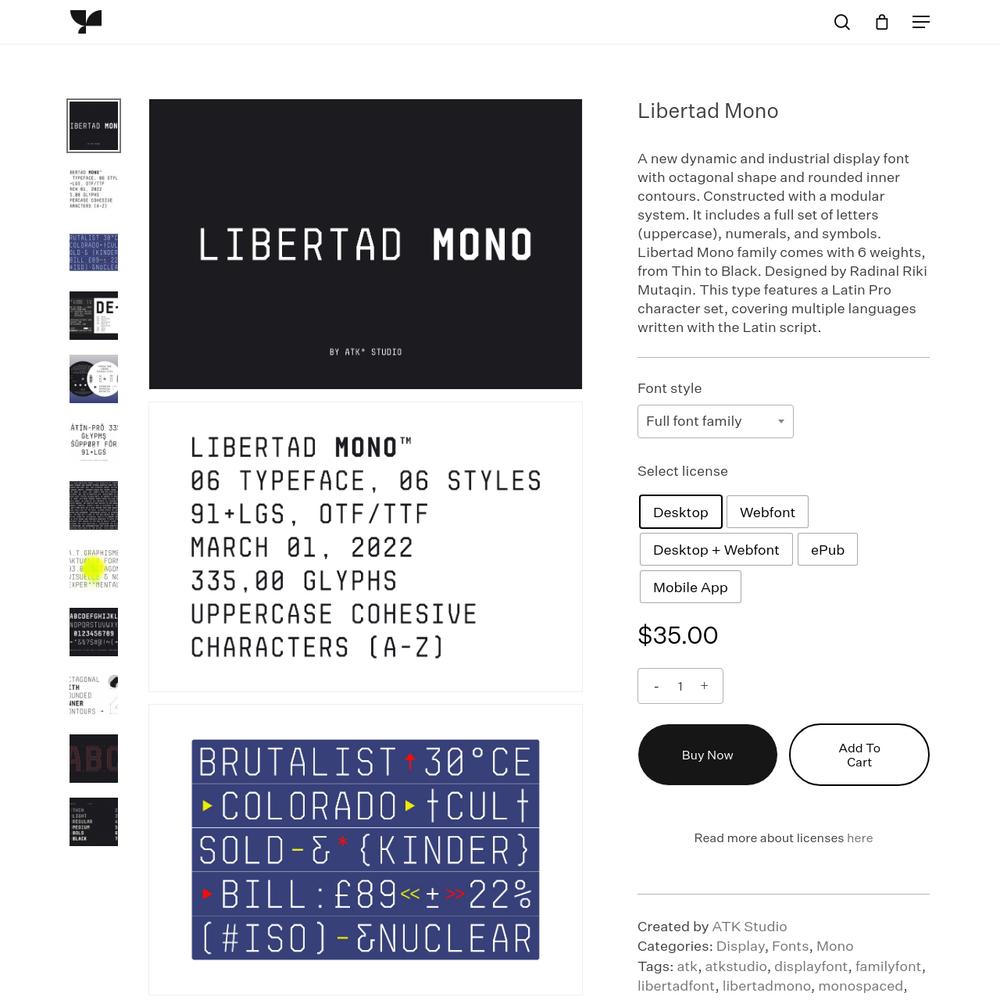Select the ePub license option

point(827,550)
